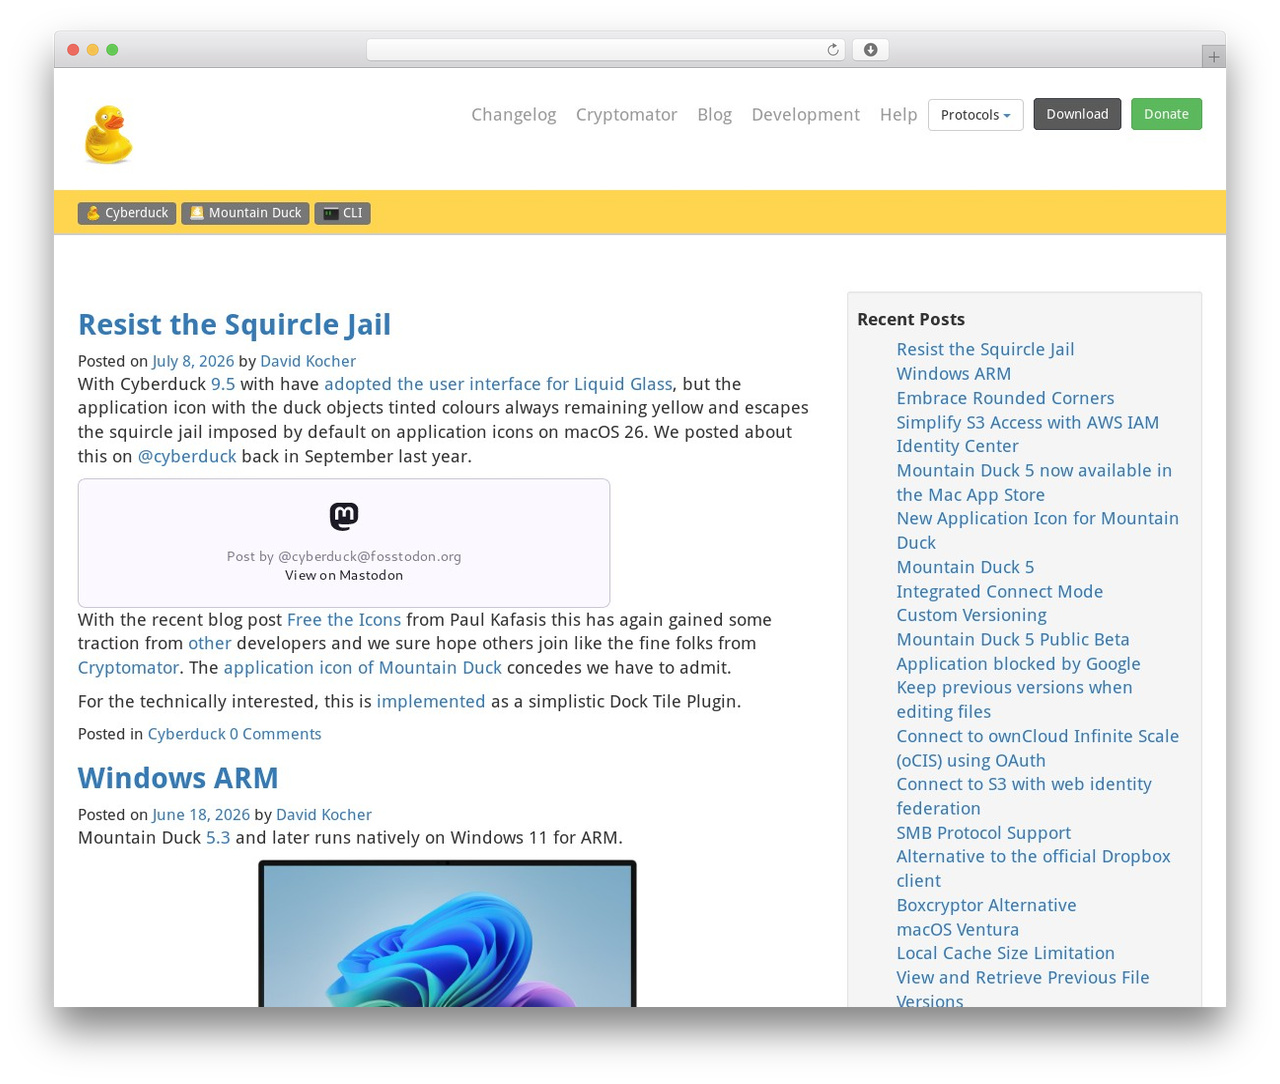Open the macOS Ventura recent post
Screen dimensions: 1280x1084
(957, 929)
